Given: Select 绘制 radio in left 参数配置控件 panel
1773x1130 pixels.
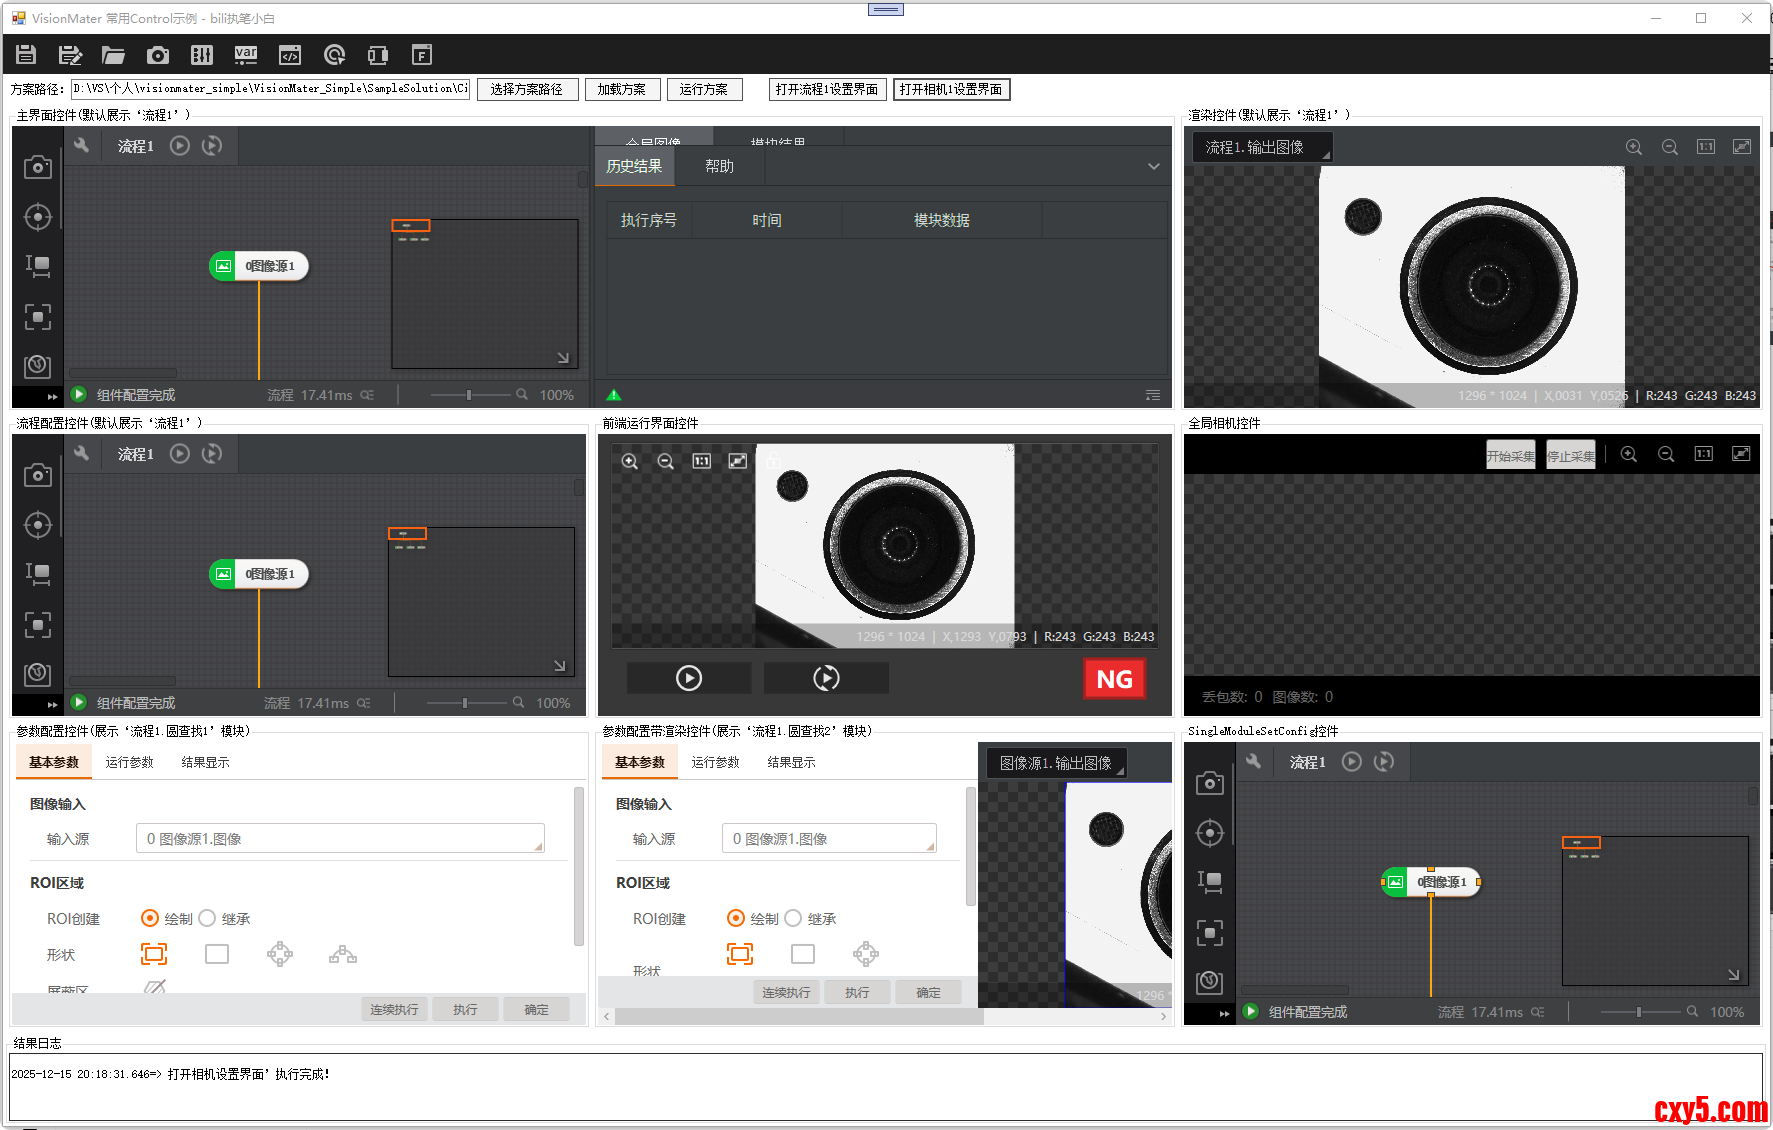Looking at the screenshot, I should tap(150, 918).
